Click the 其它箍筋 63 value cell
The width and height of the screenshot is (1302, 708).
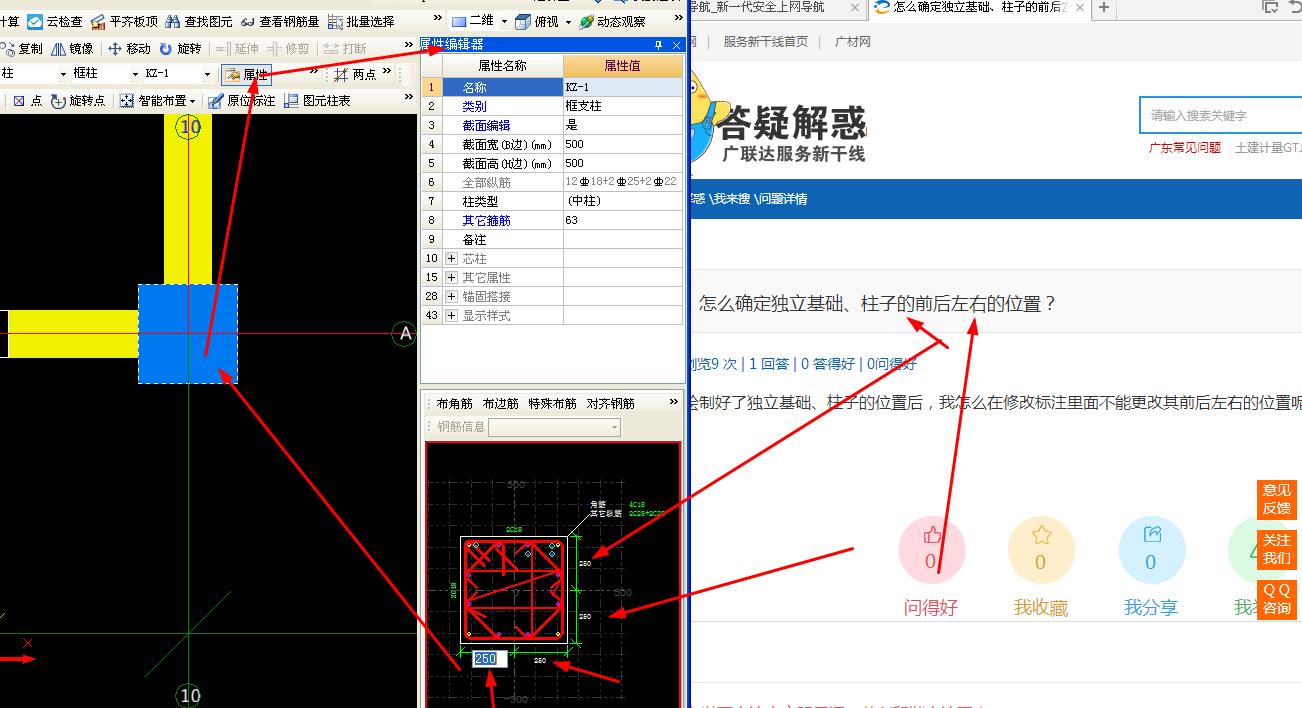pos(623,220)
